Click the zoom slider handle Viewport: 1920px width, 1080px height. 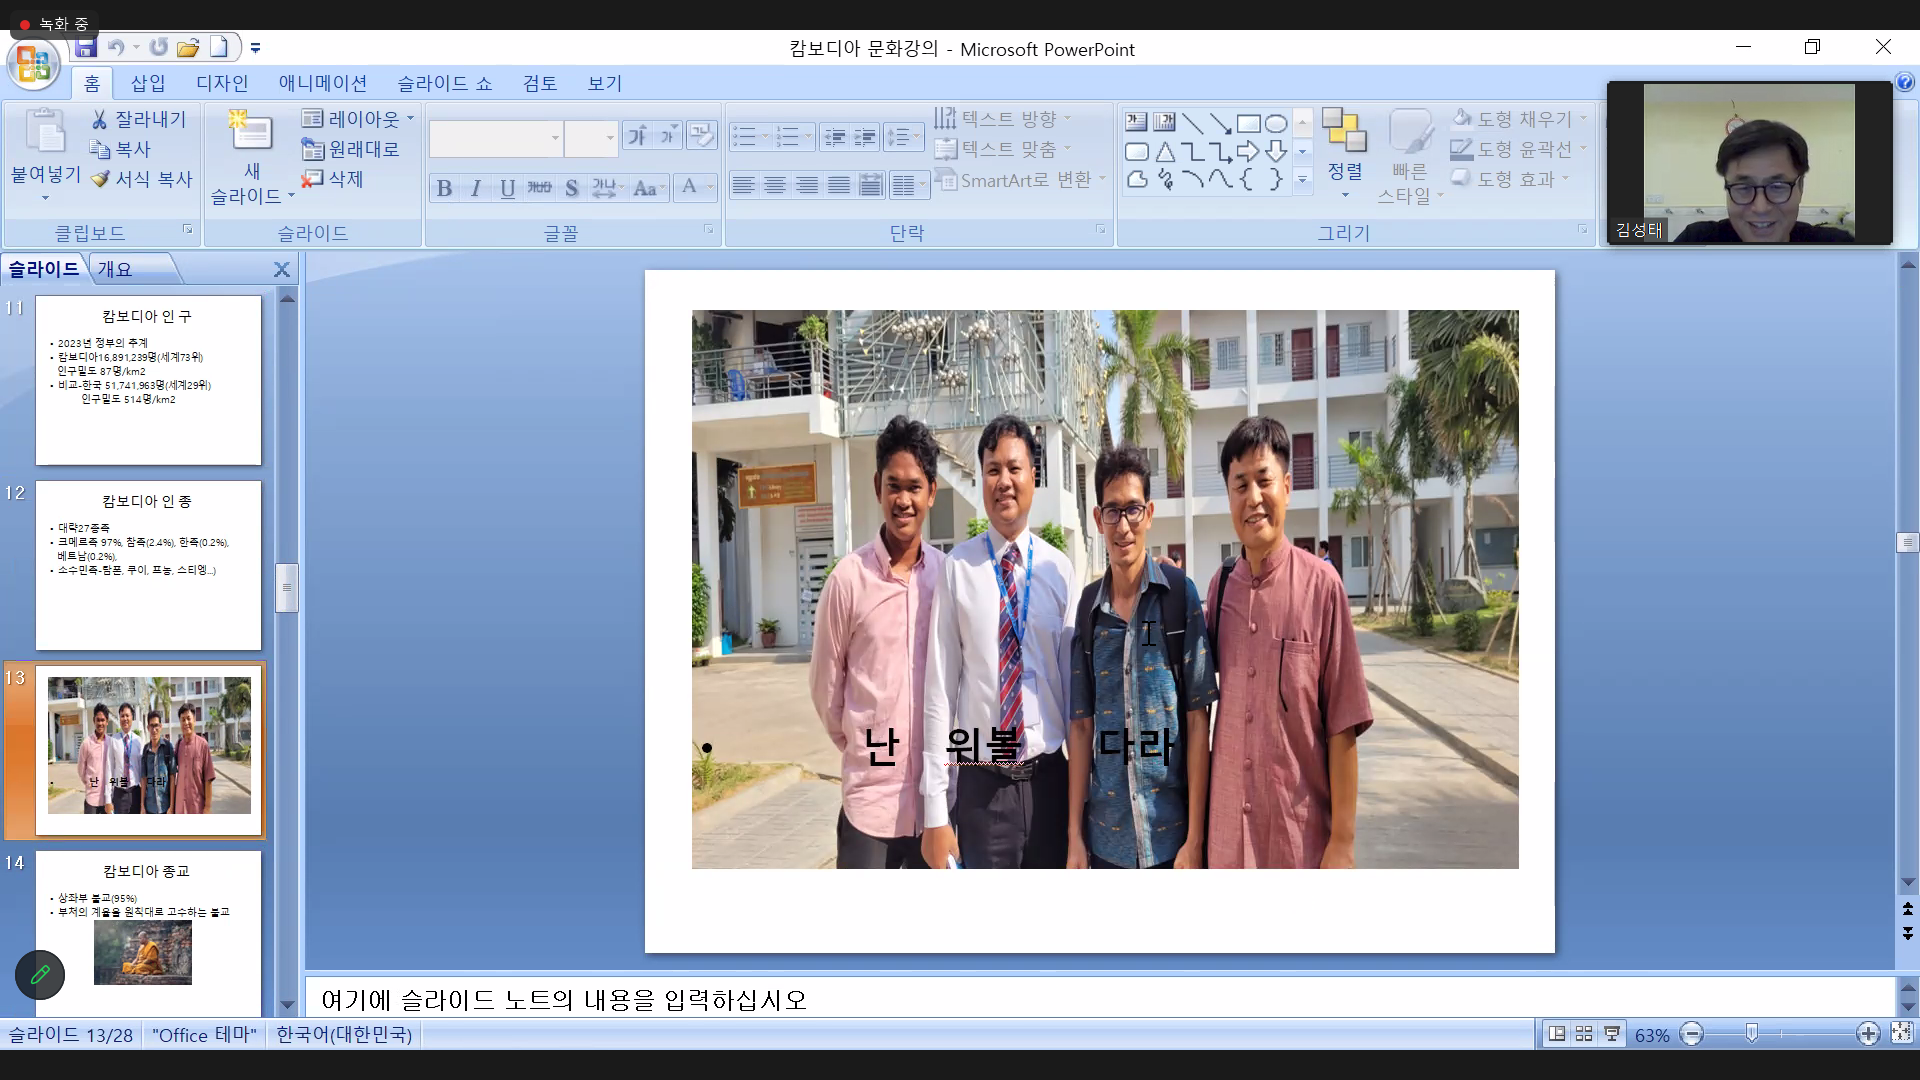click(x=1751, y=1034)
